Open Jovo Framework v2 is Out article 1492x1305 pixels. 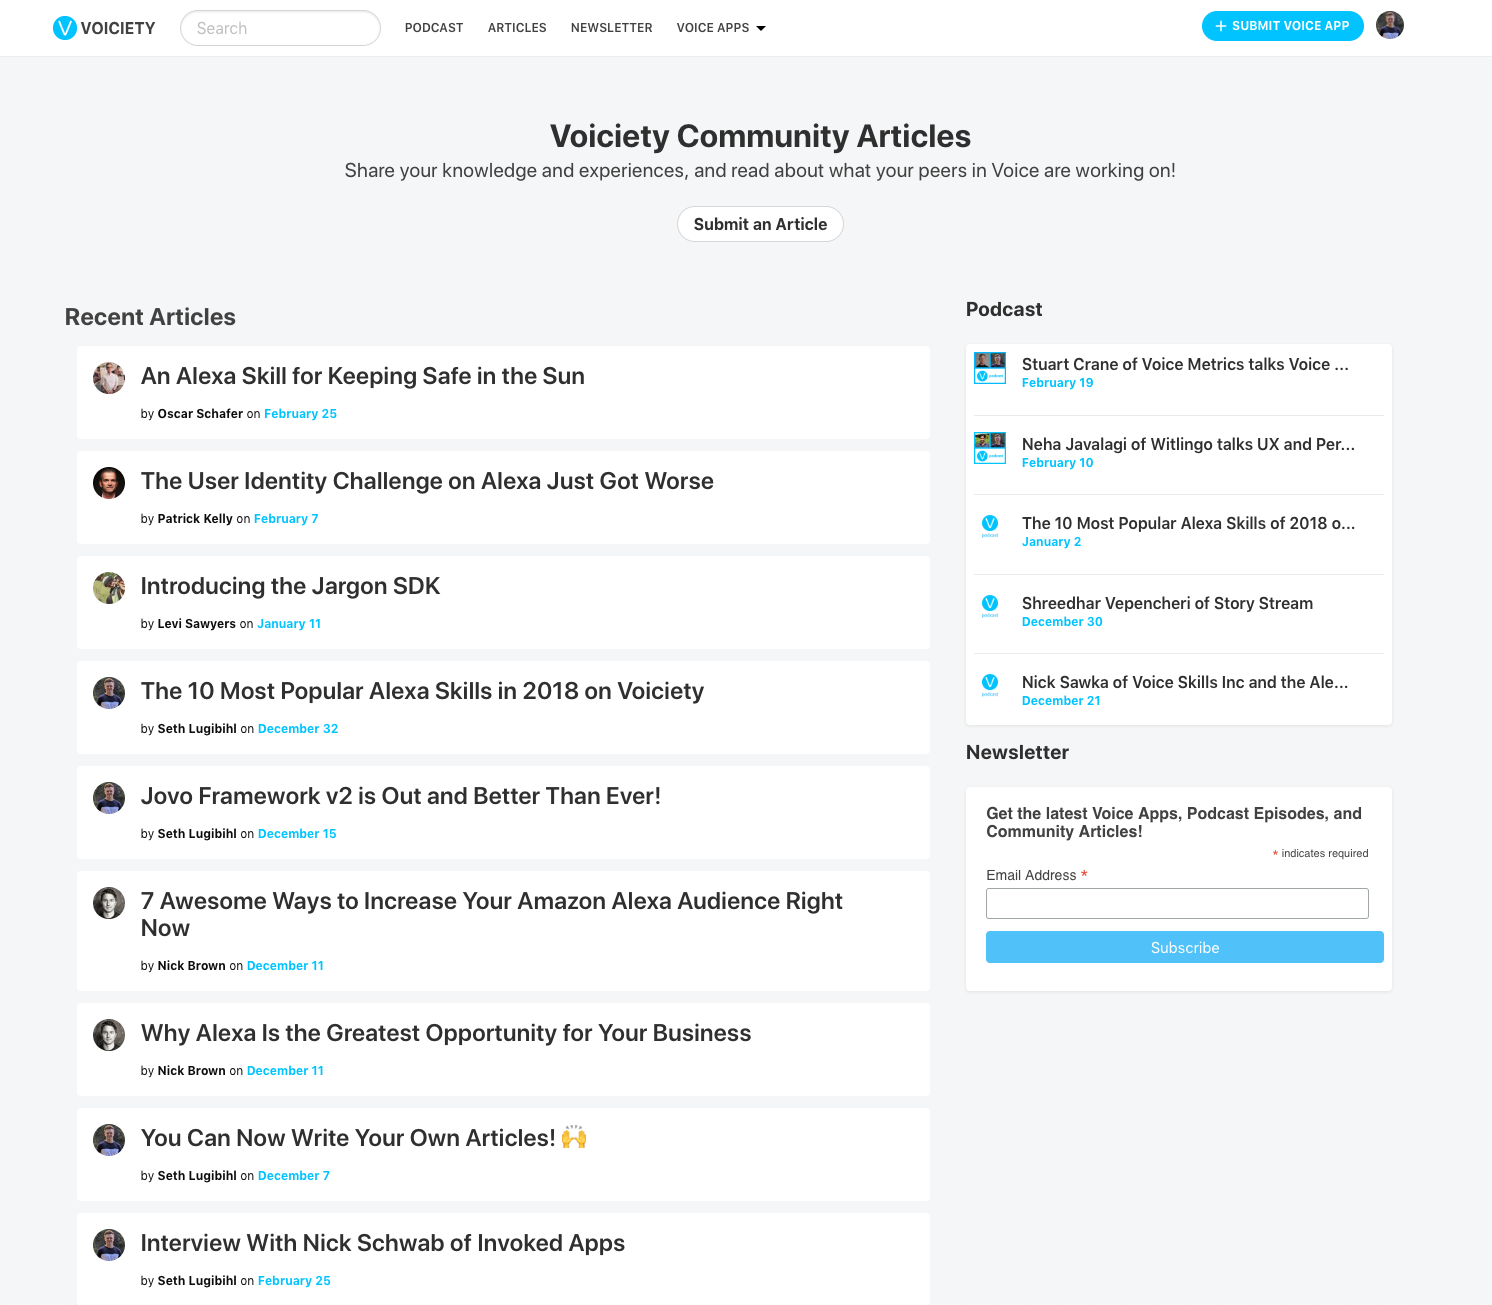(x=401, y=796)
